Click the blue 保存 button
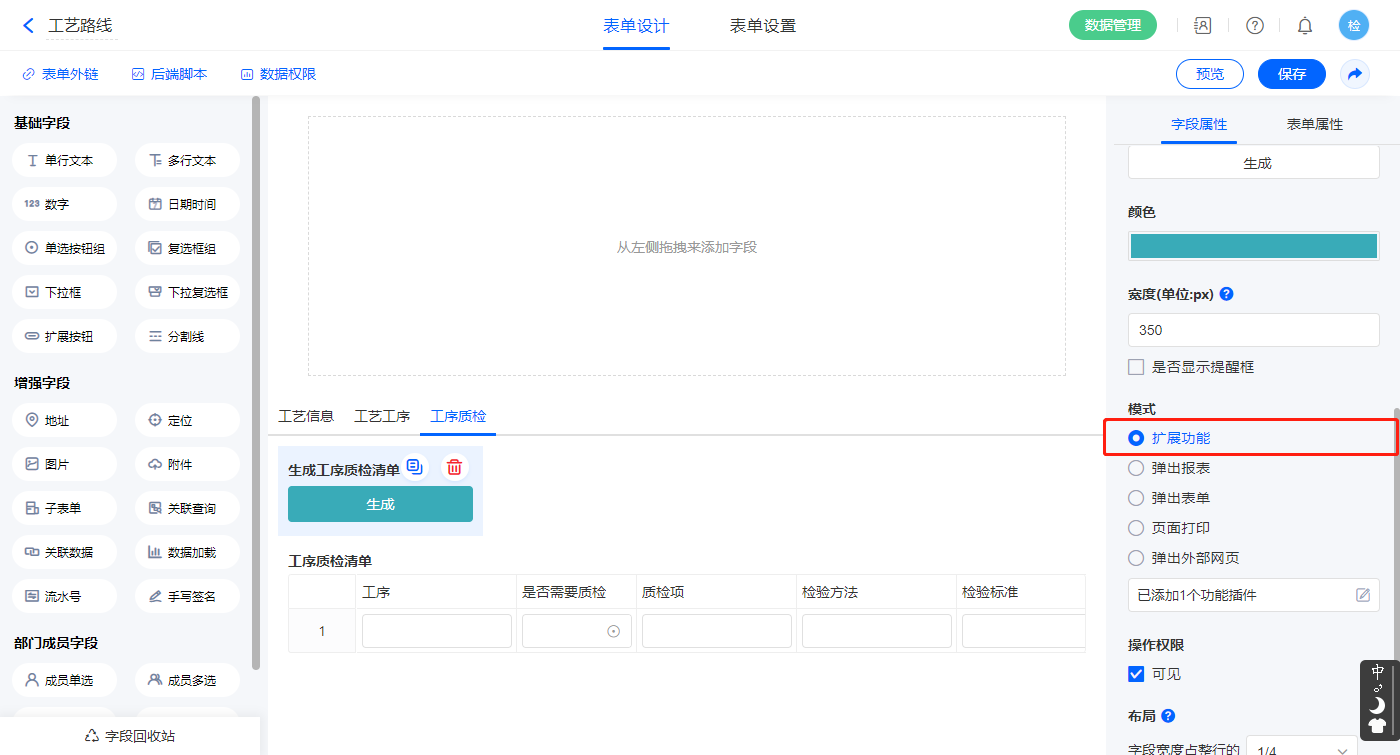This screenshot has height=755, width=1400. 1291,74
